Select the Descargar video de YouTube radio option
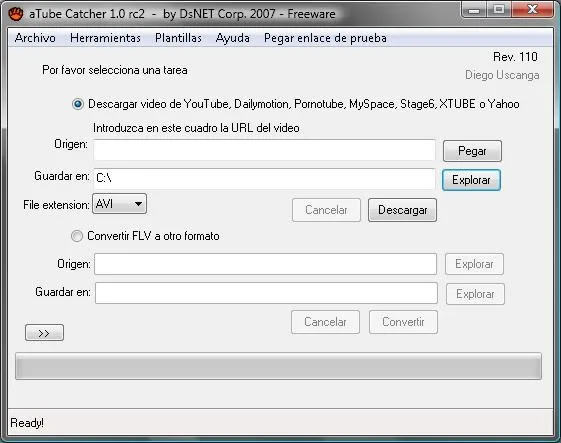The width and height of the screenshot is (561, 443). (x=78, y=104)
